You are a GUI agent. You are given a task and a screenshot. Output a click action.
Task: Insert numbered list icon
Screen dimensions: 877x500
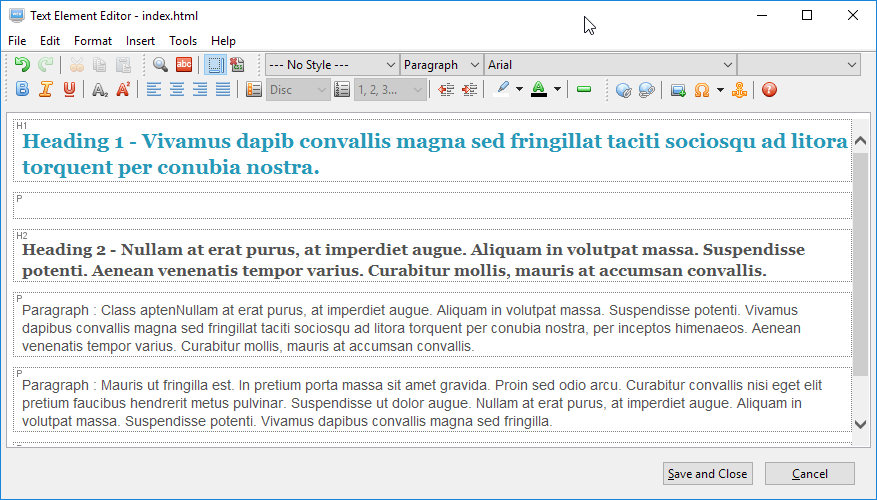click(342, 89)
